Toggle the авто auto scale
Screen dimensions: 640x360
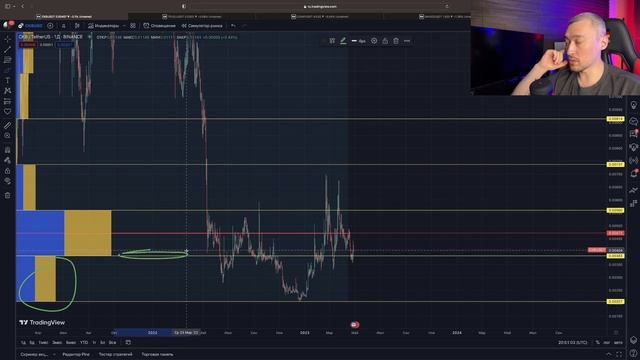(618, 342)
